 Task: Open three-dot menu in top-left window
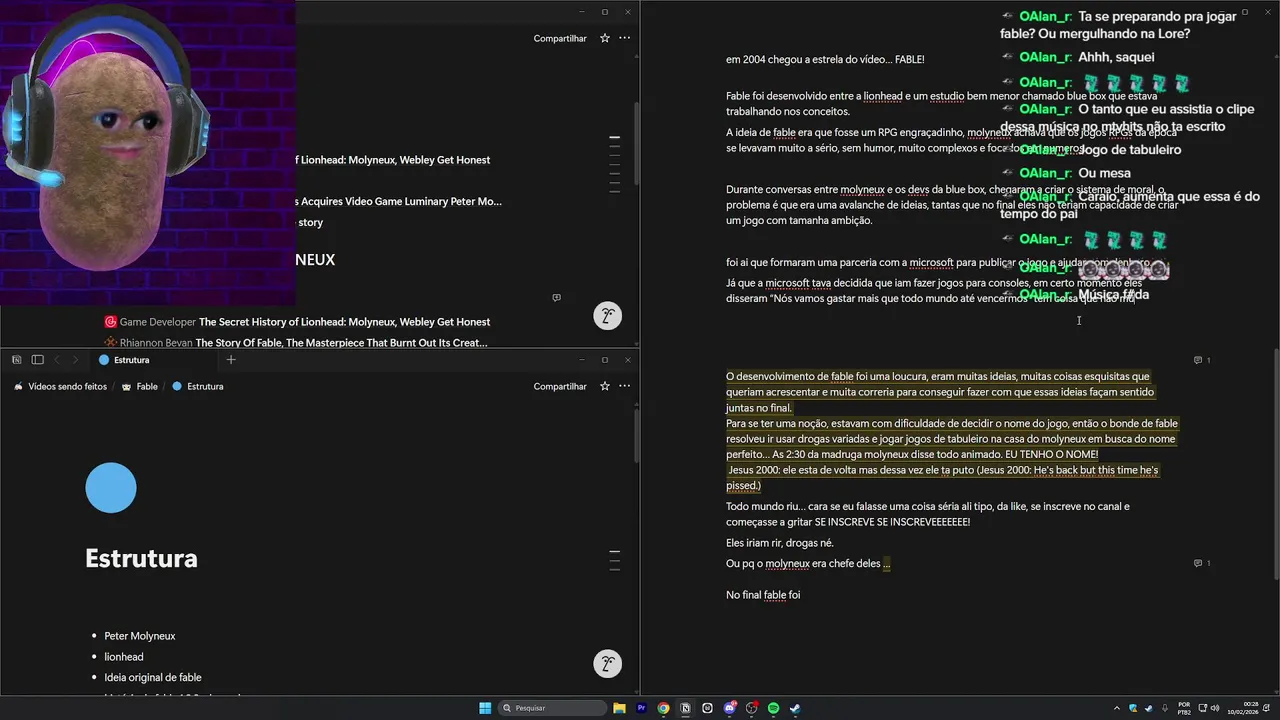624,38
